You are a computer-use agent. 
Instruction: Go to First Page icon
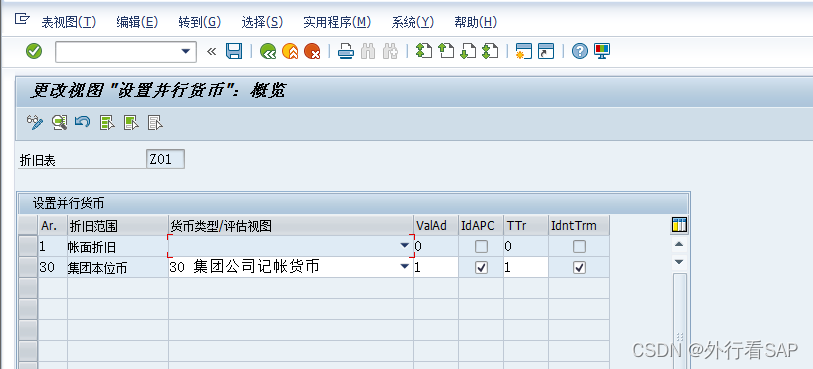(x=424, y=51)
